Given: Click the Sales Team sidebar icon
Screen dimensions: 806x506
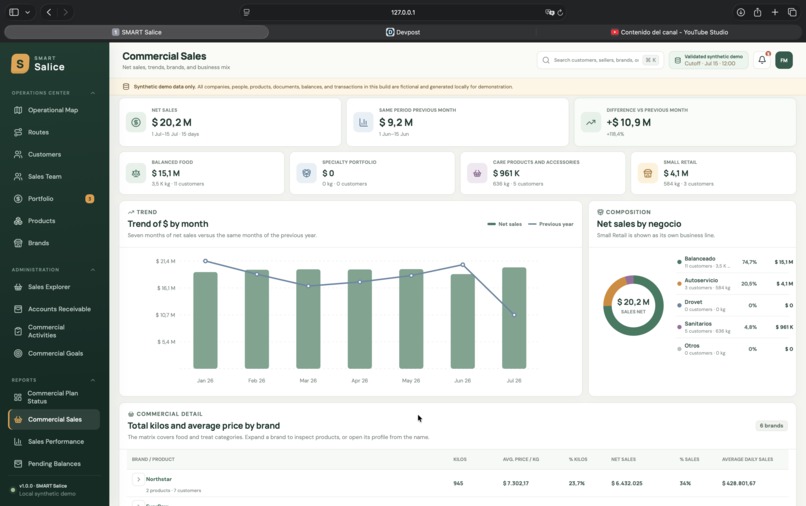Looking at the screenshot, I should click(x=18, y=176).
